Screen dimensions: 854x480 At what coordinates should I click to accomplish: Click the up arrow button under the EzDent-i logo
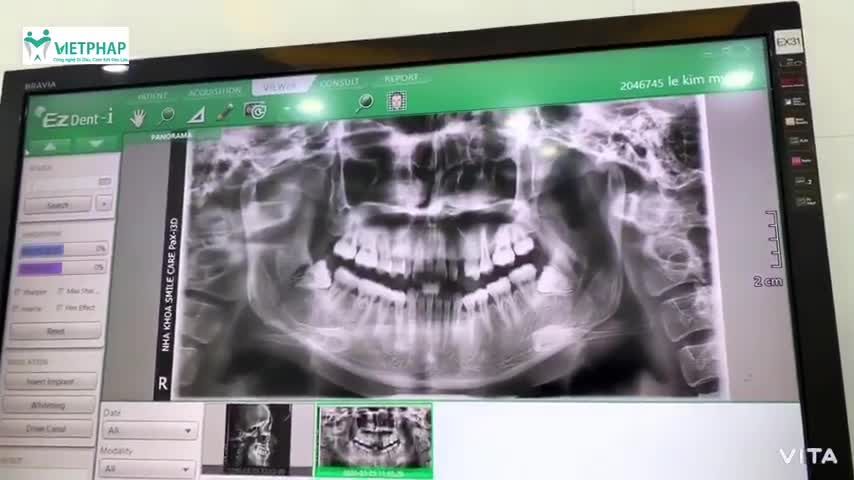coord(50,146)
